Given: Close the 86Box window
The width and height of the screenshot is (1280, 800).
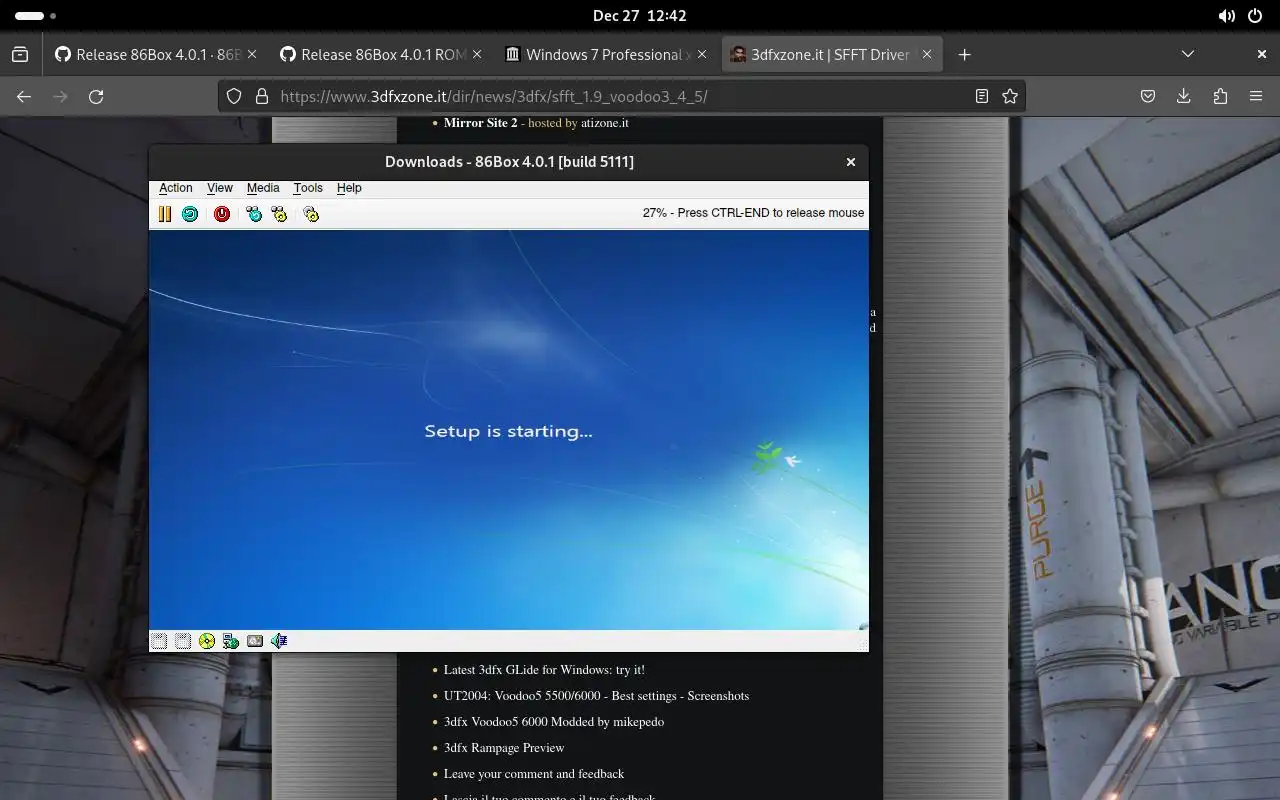Looking at the screenshot, I should [x=851, y=162].
